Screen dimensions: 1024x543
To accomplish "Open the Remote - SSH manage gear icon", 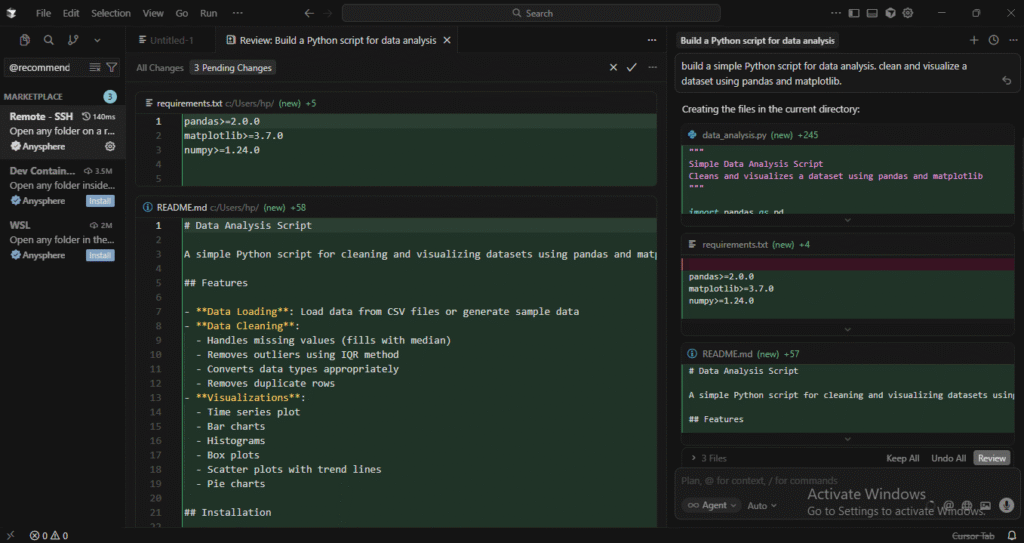I will click(x=110, y=146).
